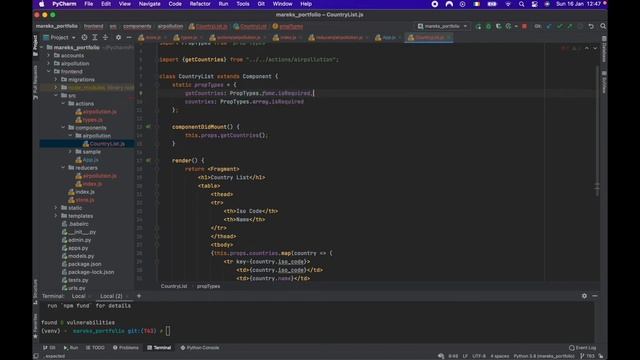Image resolution: width=640 pixels, height=360 pixels.
Task: Collapse the src folder
Action: point(56,96)
